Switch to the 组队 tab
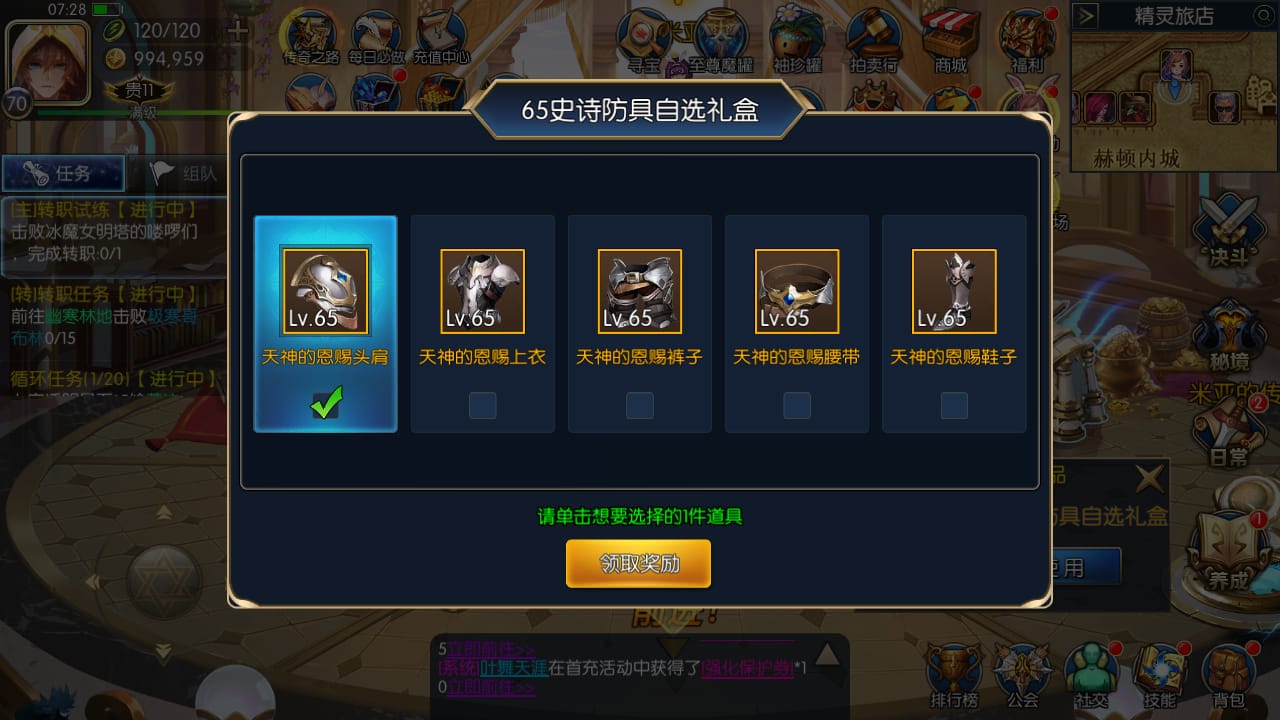Viewport: 1280px width, 720px height. coord(184,173)
